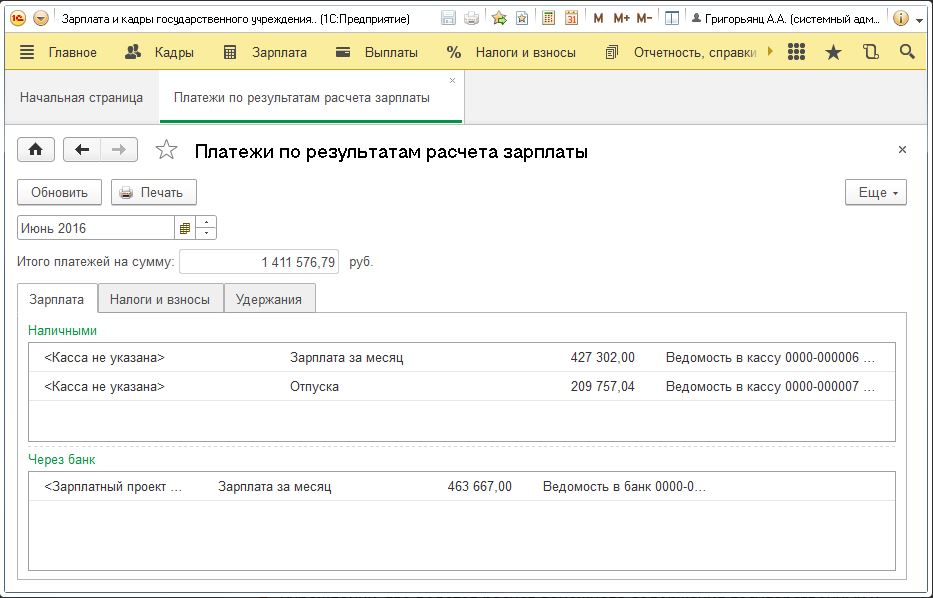Switch to the Удержания tab
This screenshot has width=933, height=598.
[x=269, y=299]
